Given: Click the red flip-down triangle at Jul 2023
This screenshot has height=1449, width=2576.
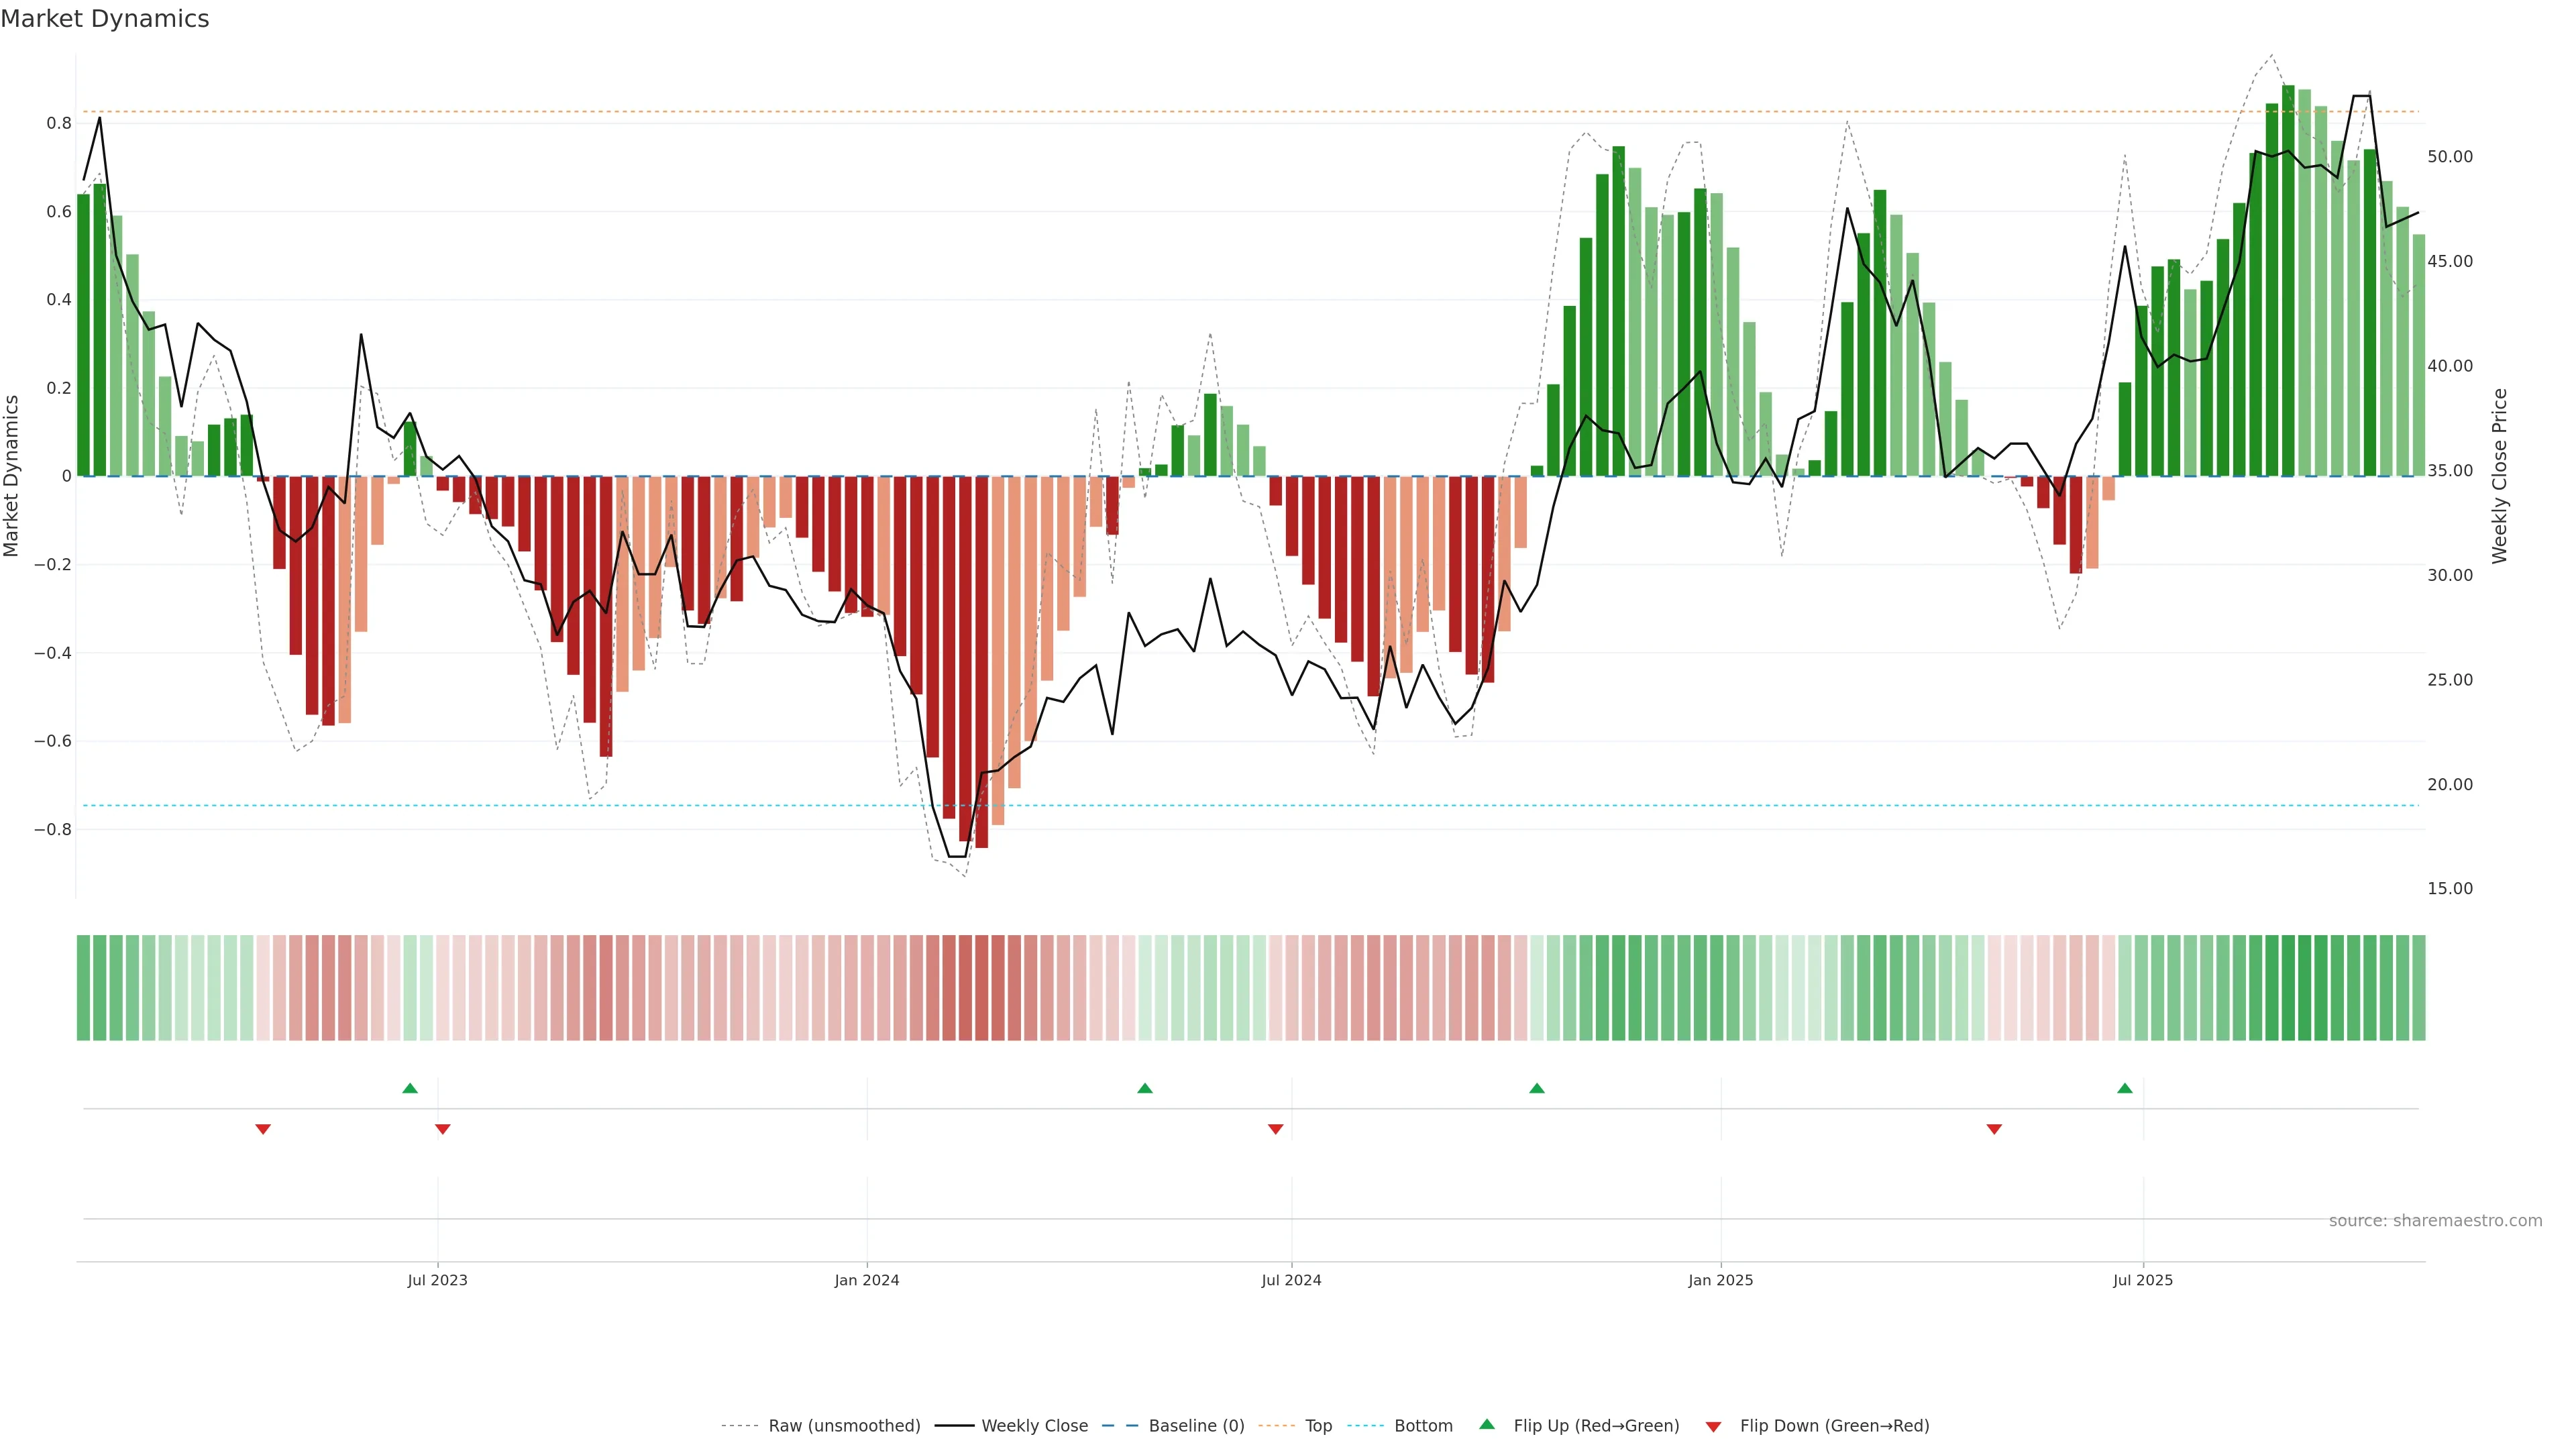Looking at the screenshot, I should click(x=443, y=1129).
